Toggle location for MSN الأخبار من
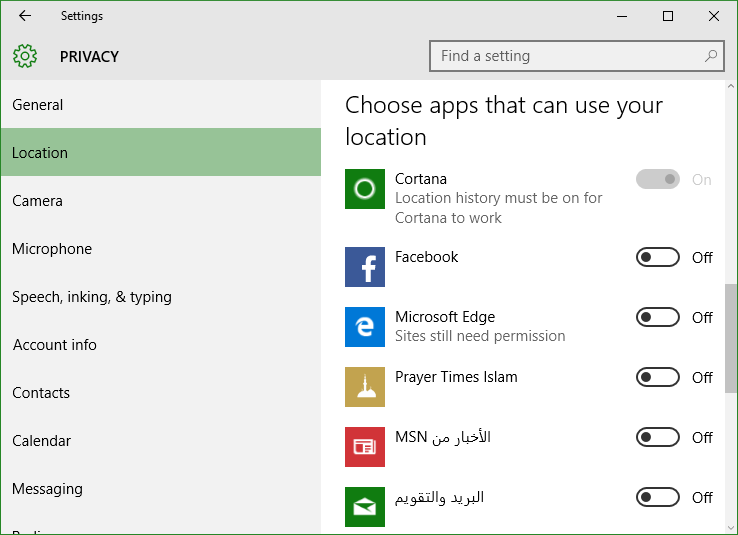This screenshot has height=535, width=738. click(x=658, y=437)
